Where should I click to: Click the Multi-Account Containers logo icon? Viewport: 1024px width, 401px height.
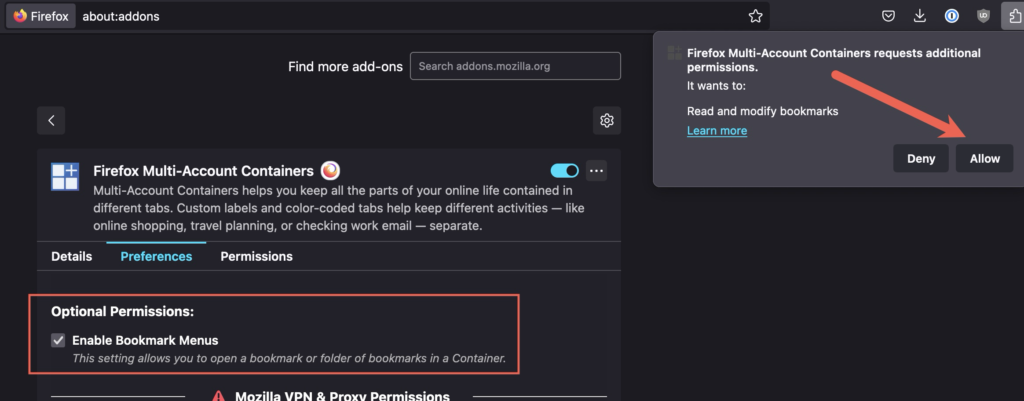pyautogui.click(x=65, y=177)
